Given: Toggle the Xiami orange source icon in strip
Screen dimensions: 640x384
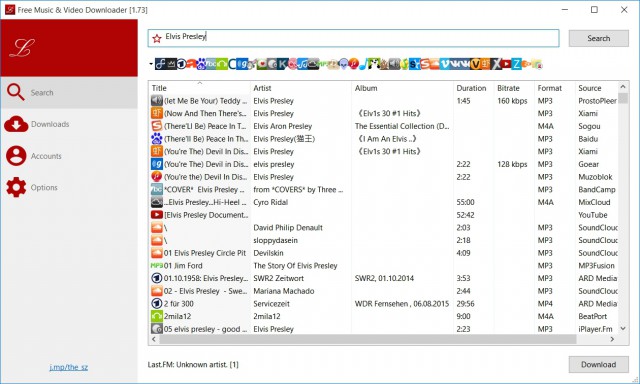Looking at the screenshot, I should (485, 64).
